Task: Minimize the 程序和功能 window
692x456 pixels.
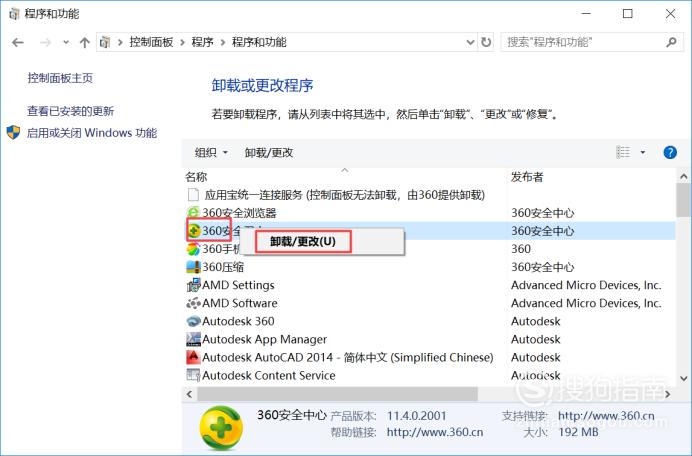Action: [x=586, y=14]
